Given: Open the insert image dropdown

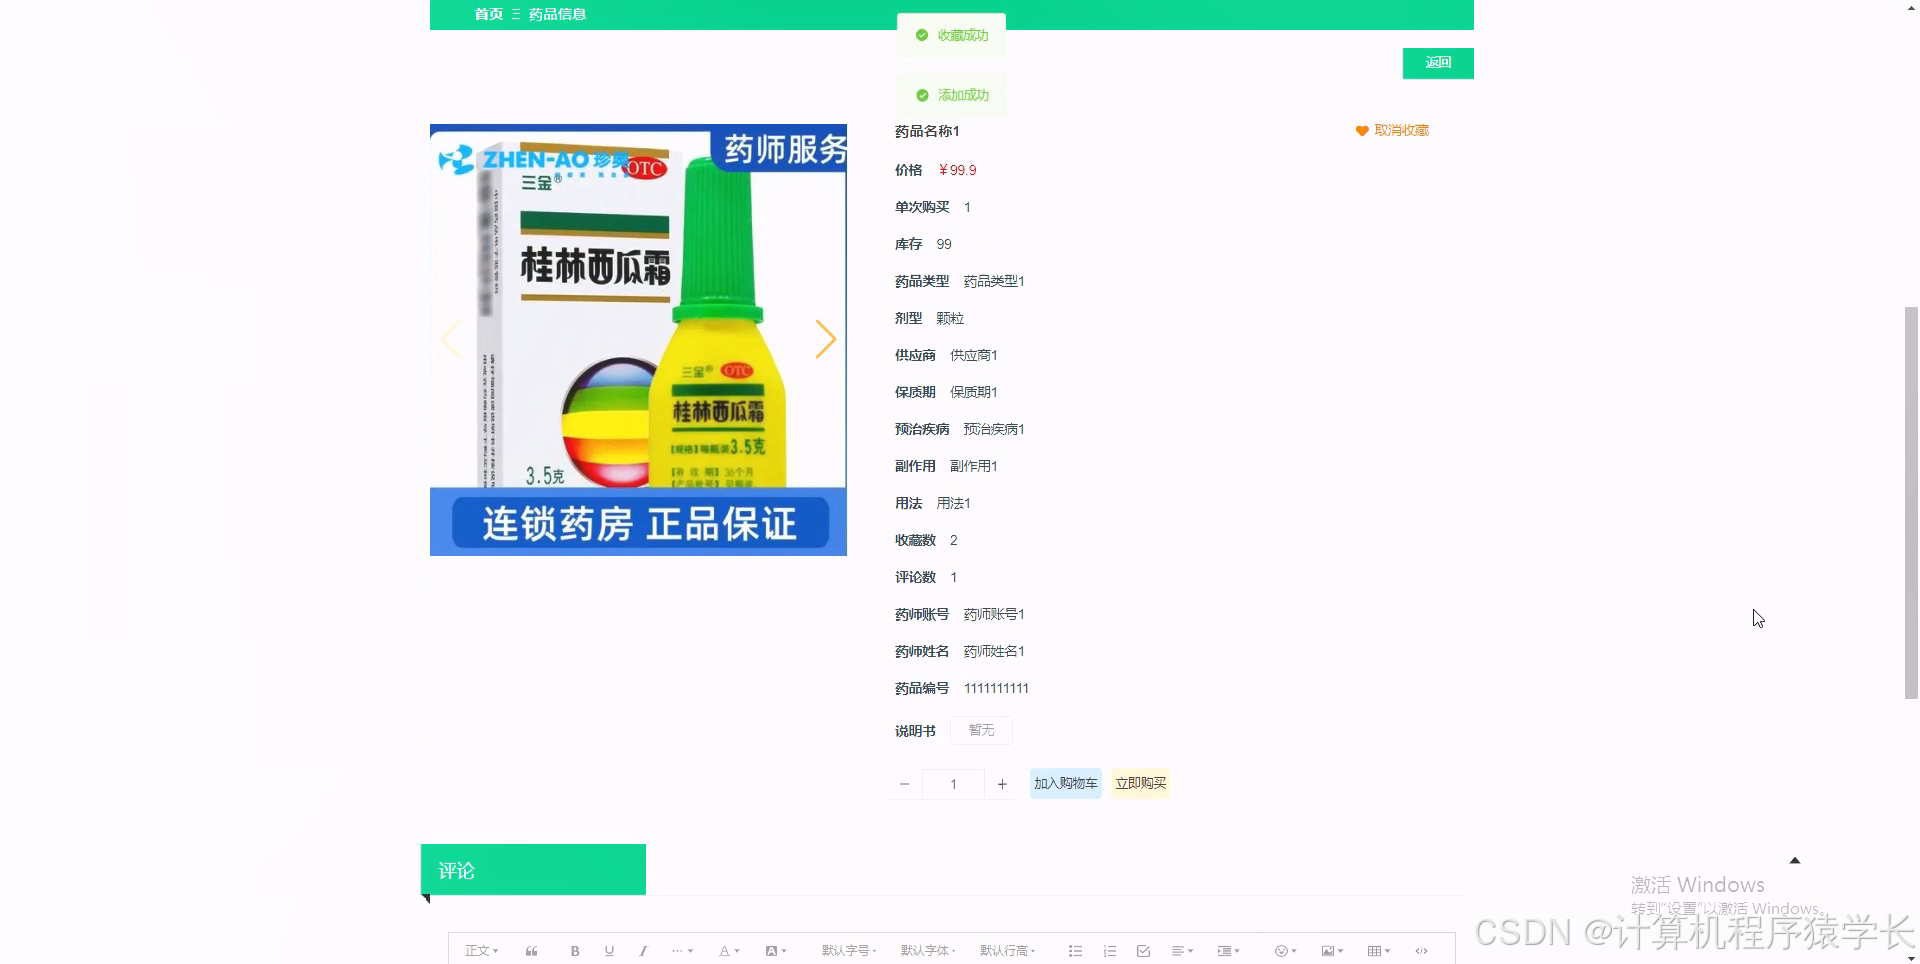Looking at the screenshot, I should (1332, 951).
